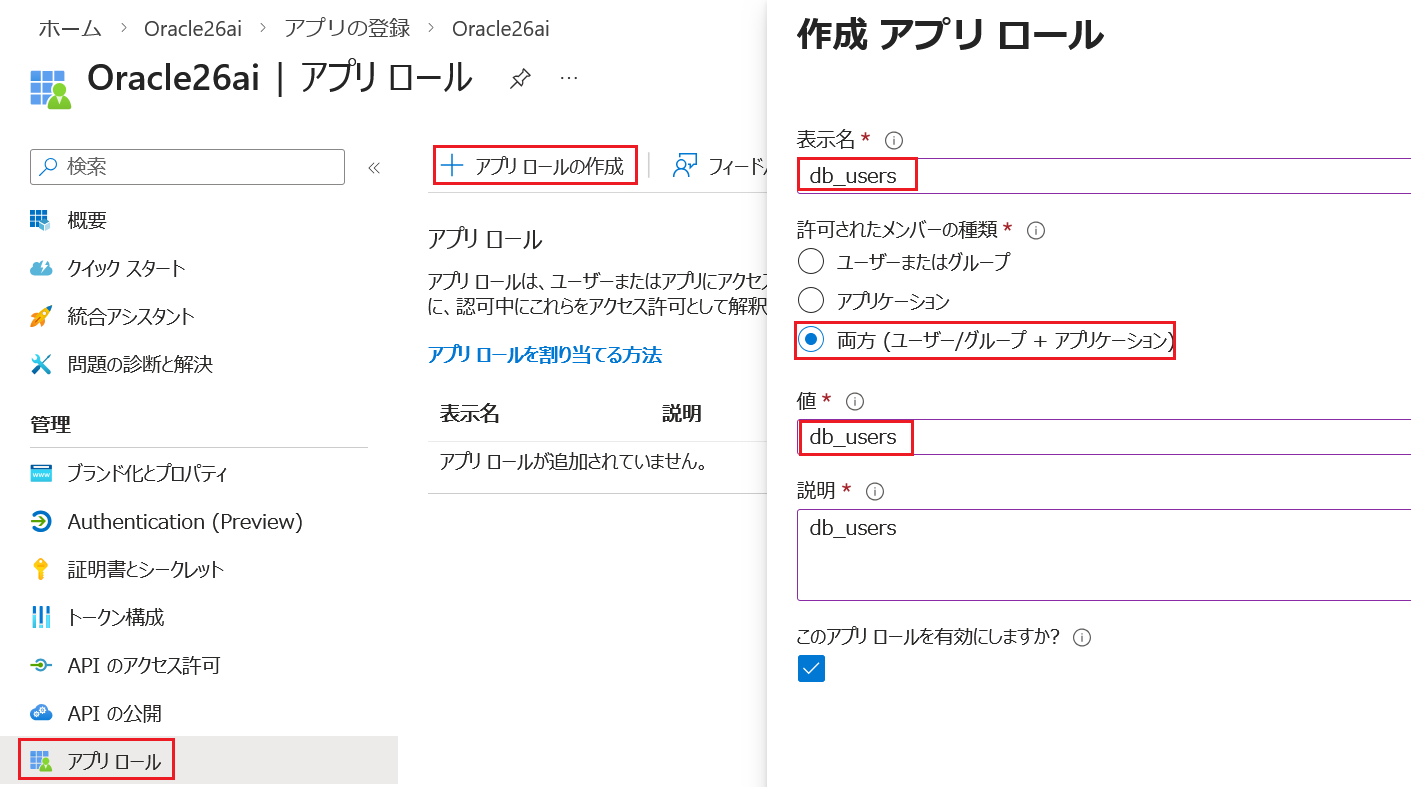Click the 表示名 column header

[469, 414]
